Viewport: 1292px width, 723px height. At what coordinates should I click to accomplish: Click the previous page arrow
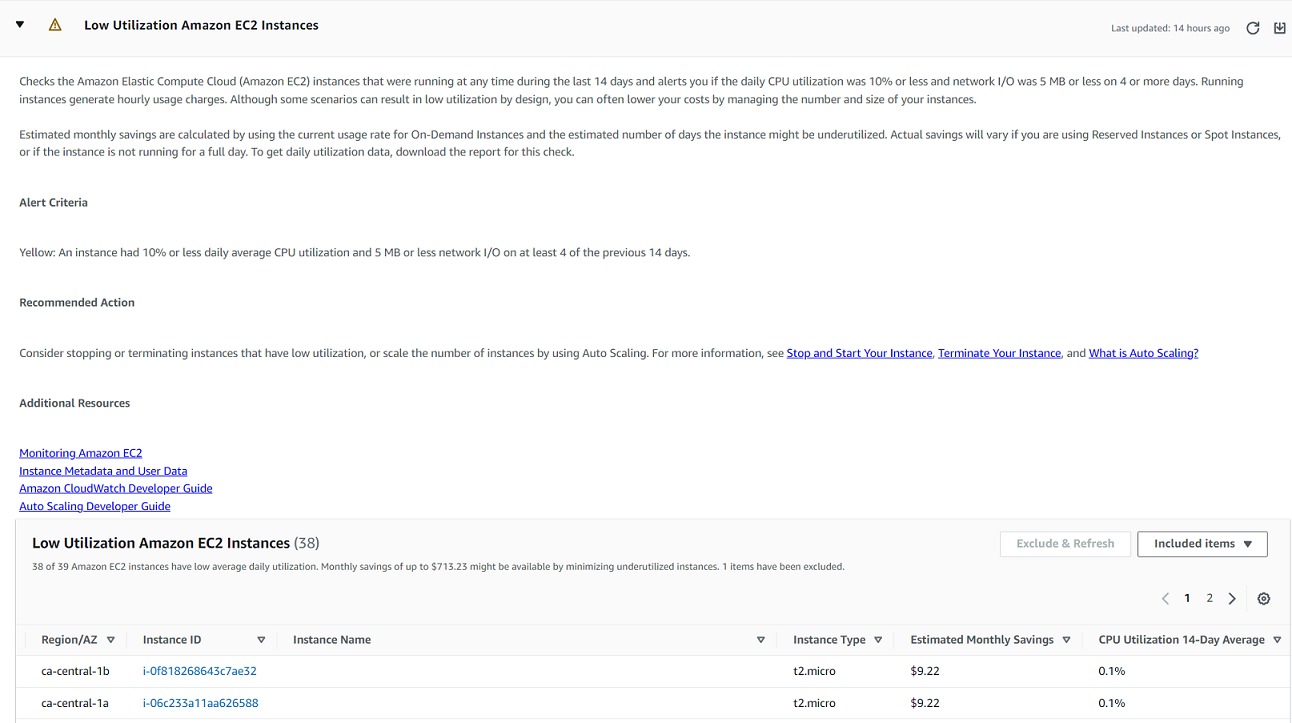pos(1165,598)
